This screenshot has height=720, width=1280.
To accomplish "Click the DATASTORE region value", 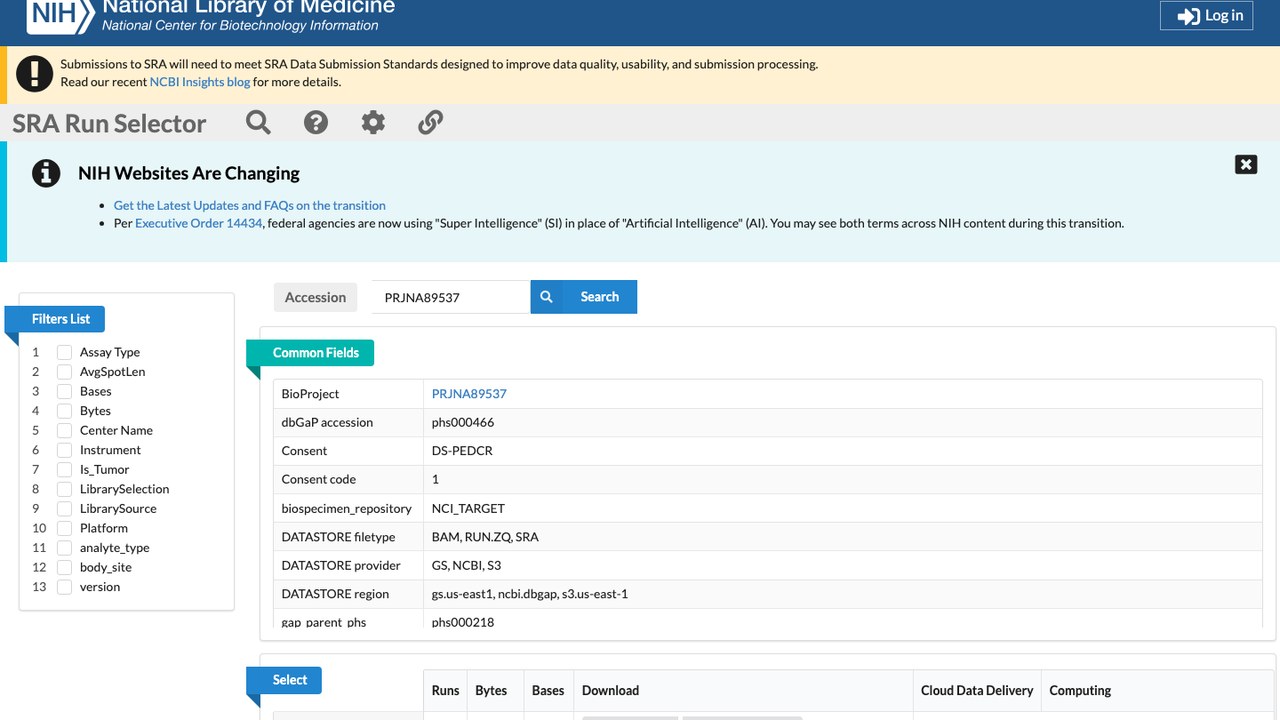I will pyautogui.click(x=530, y=594).
